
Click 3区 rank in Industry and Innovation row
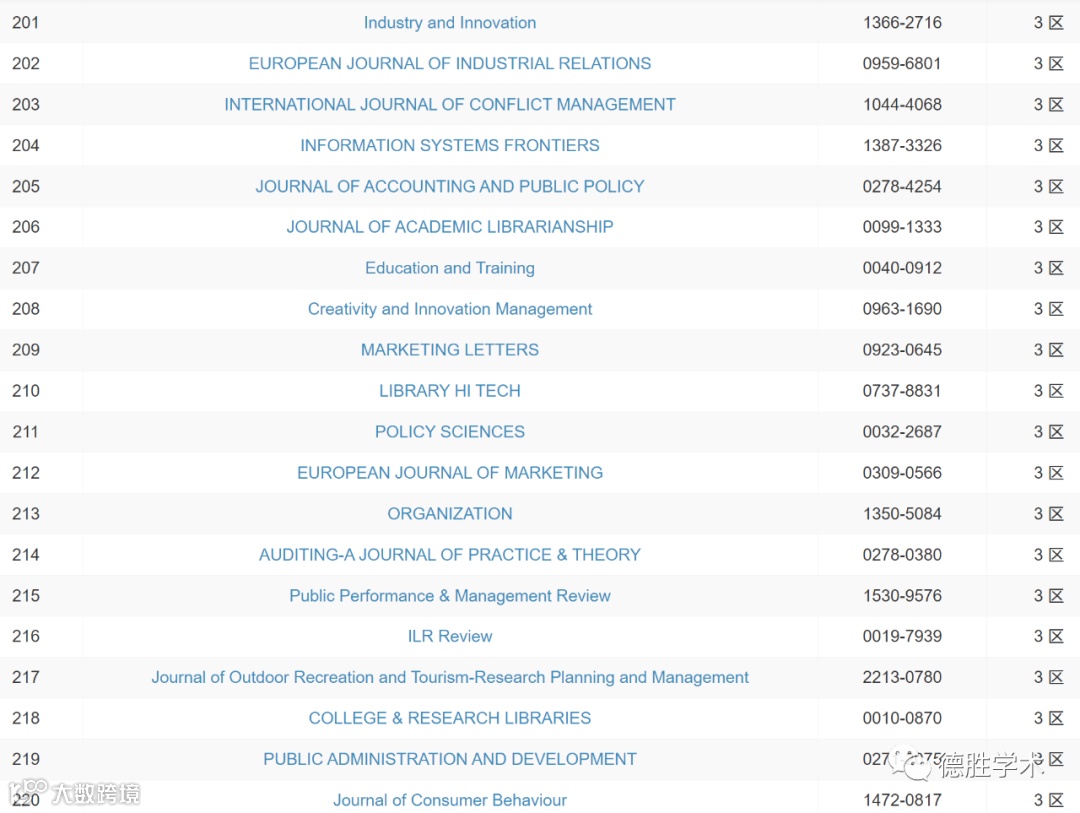click(1048, 23)
